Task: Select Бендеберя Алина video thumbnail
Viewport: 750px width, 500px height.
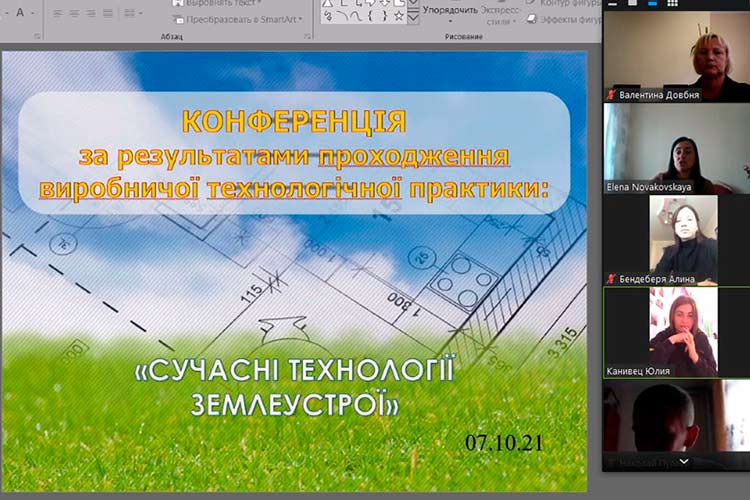Action: point(676,240)
